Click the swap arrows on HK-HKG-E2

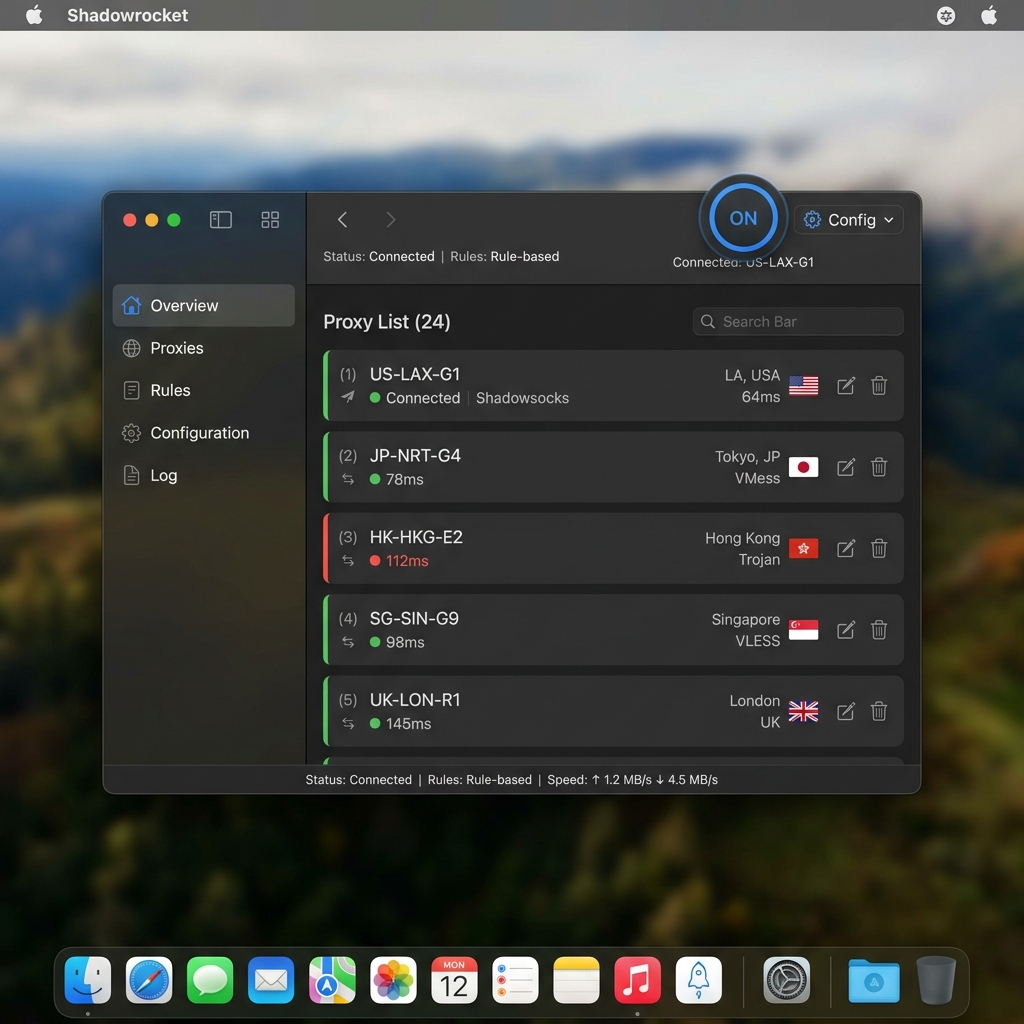pyautogui.click(x=348, y=561)
